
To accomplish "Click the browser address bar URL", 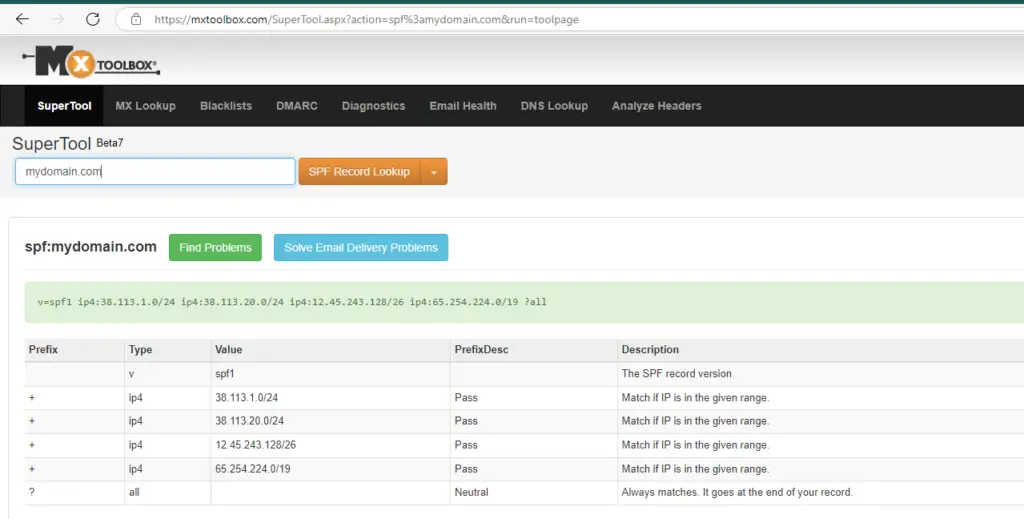I will 366,20.
